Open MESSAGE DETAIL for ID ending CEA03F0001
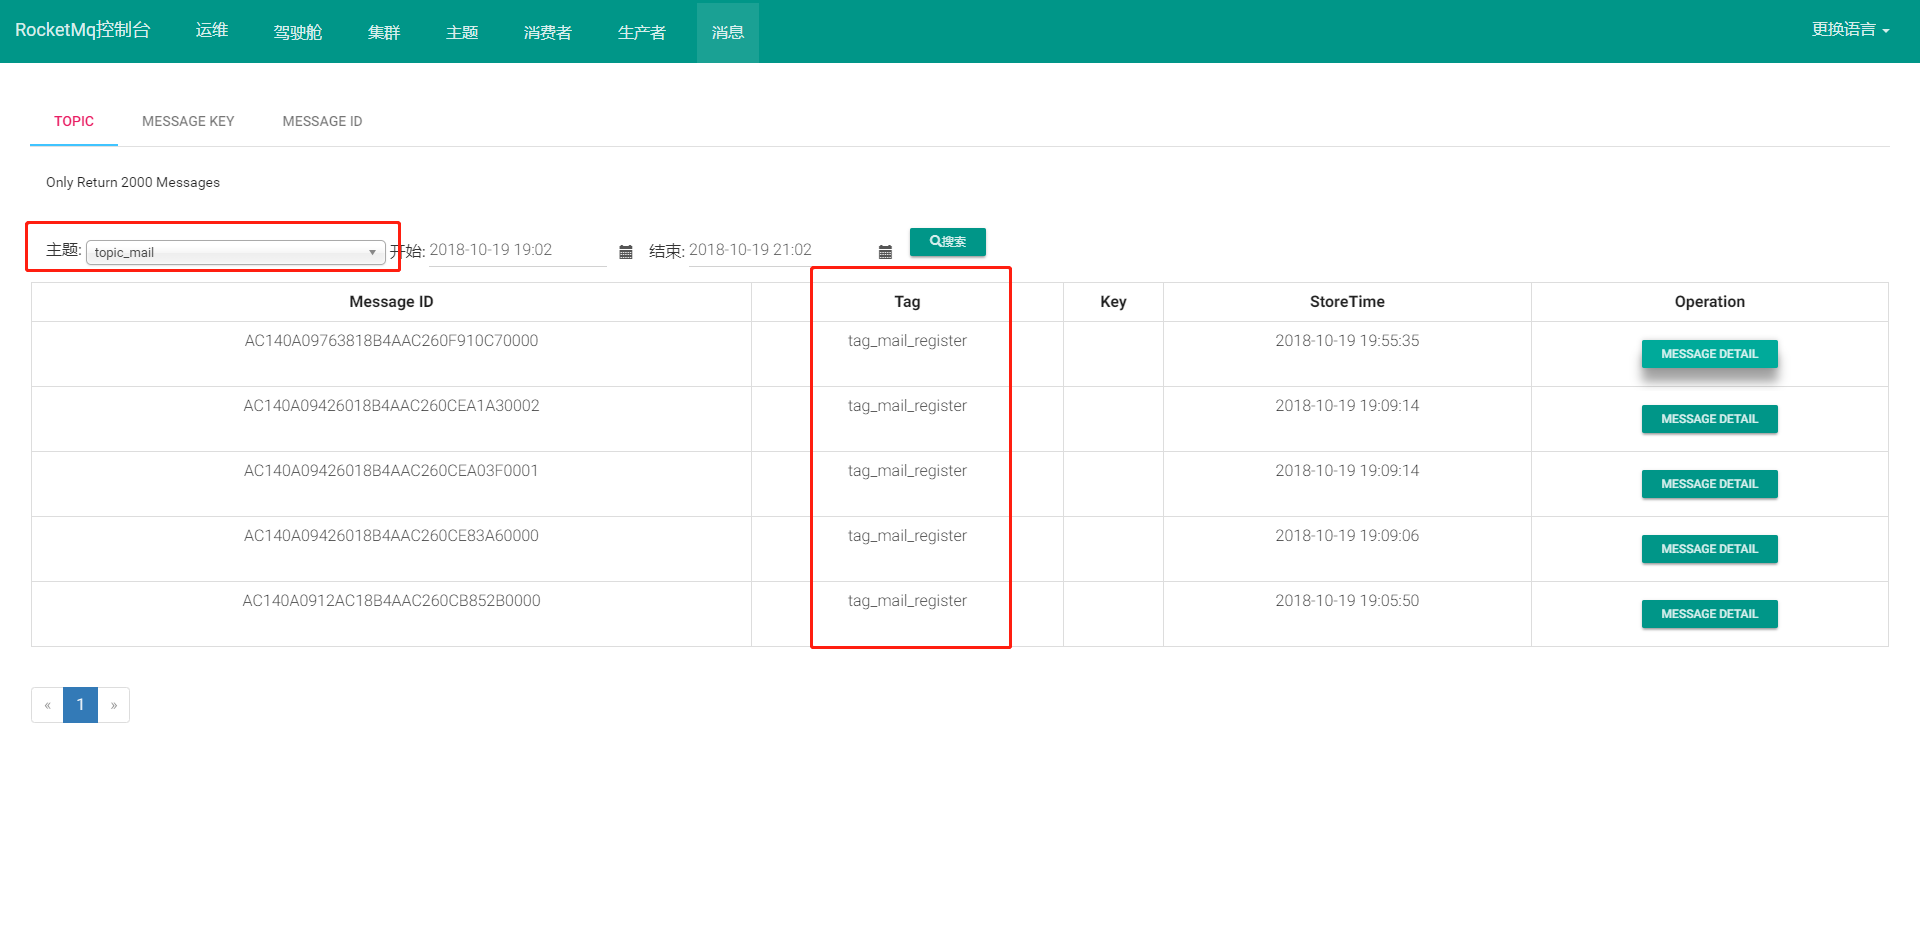 coord(1710,484)
